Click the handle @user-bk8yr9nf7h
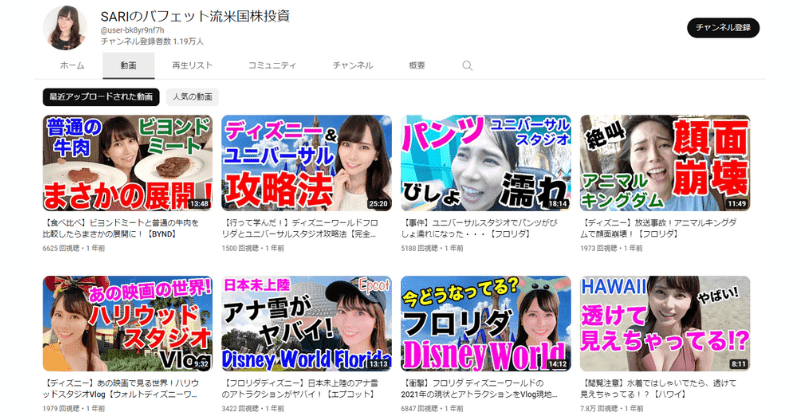 point(132,31)
